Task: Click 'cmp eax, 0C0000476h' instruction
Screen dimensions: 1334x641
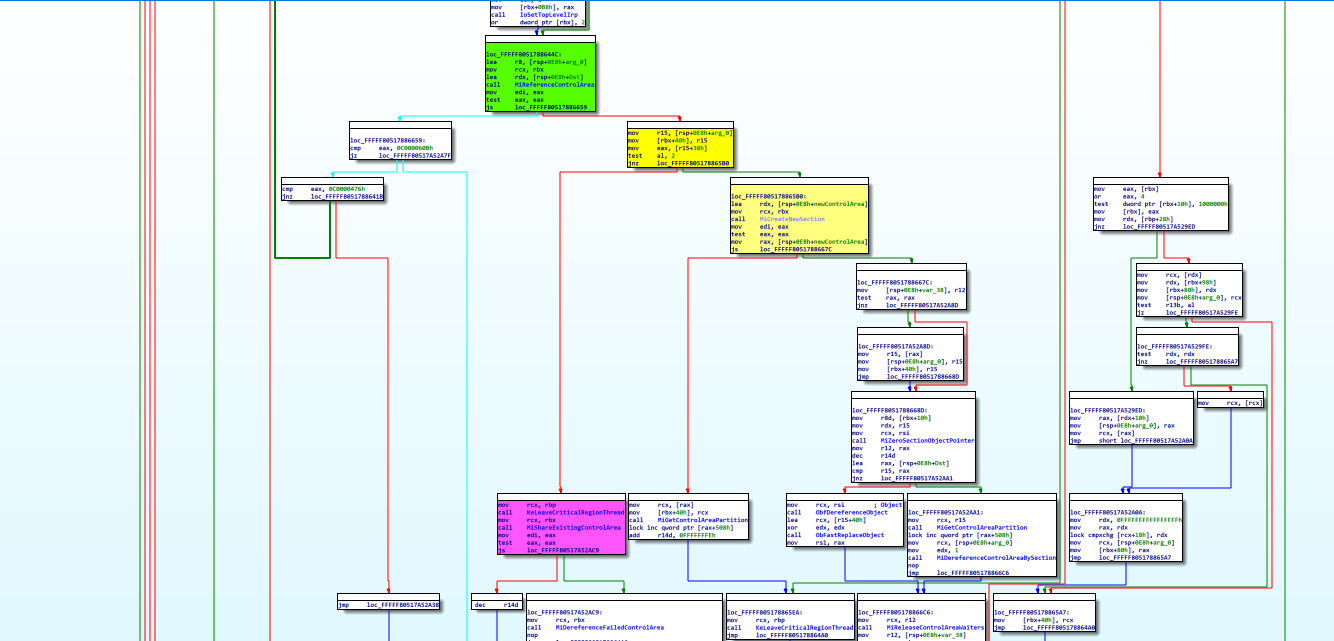Action: (324, 189)
